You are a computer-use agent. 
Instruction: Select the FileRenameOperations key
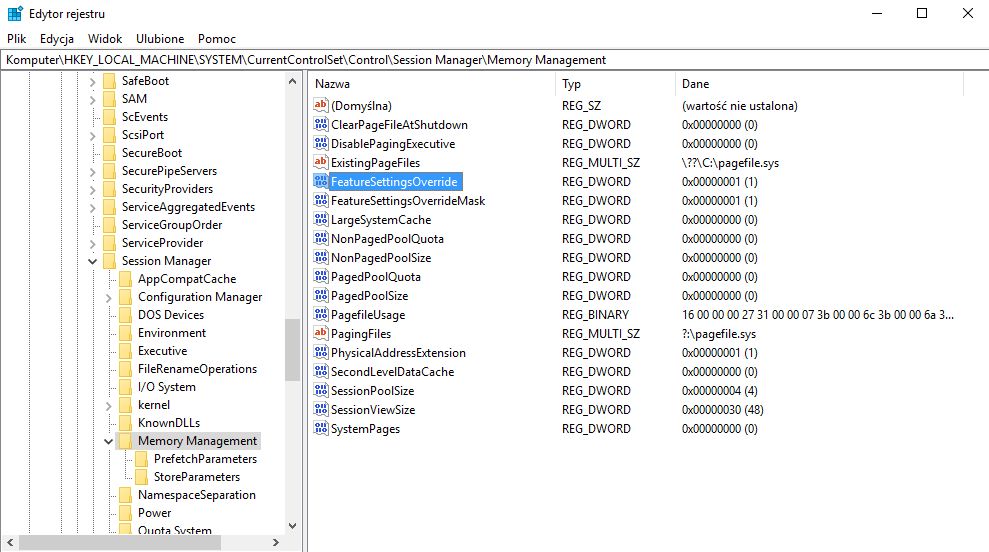(x=197, y=369)
